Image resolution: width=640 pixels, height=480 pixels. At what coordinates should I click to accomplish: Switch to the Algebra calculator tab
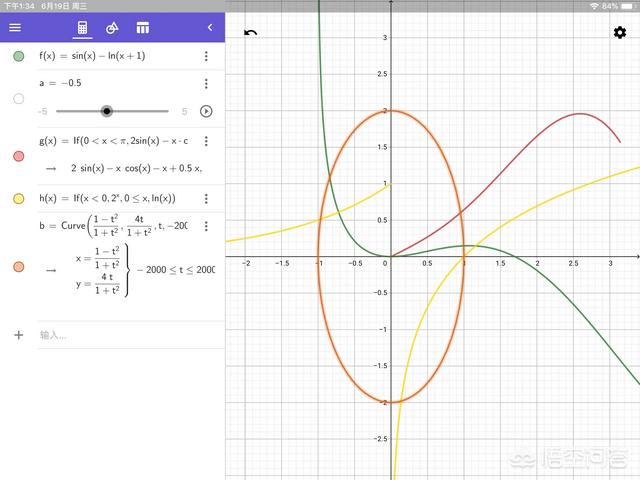click(x=82, y=28)
